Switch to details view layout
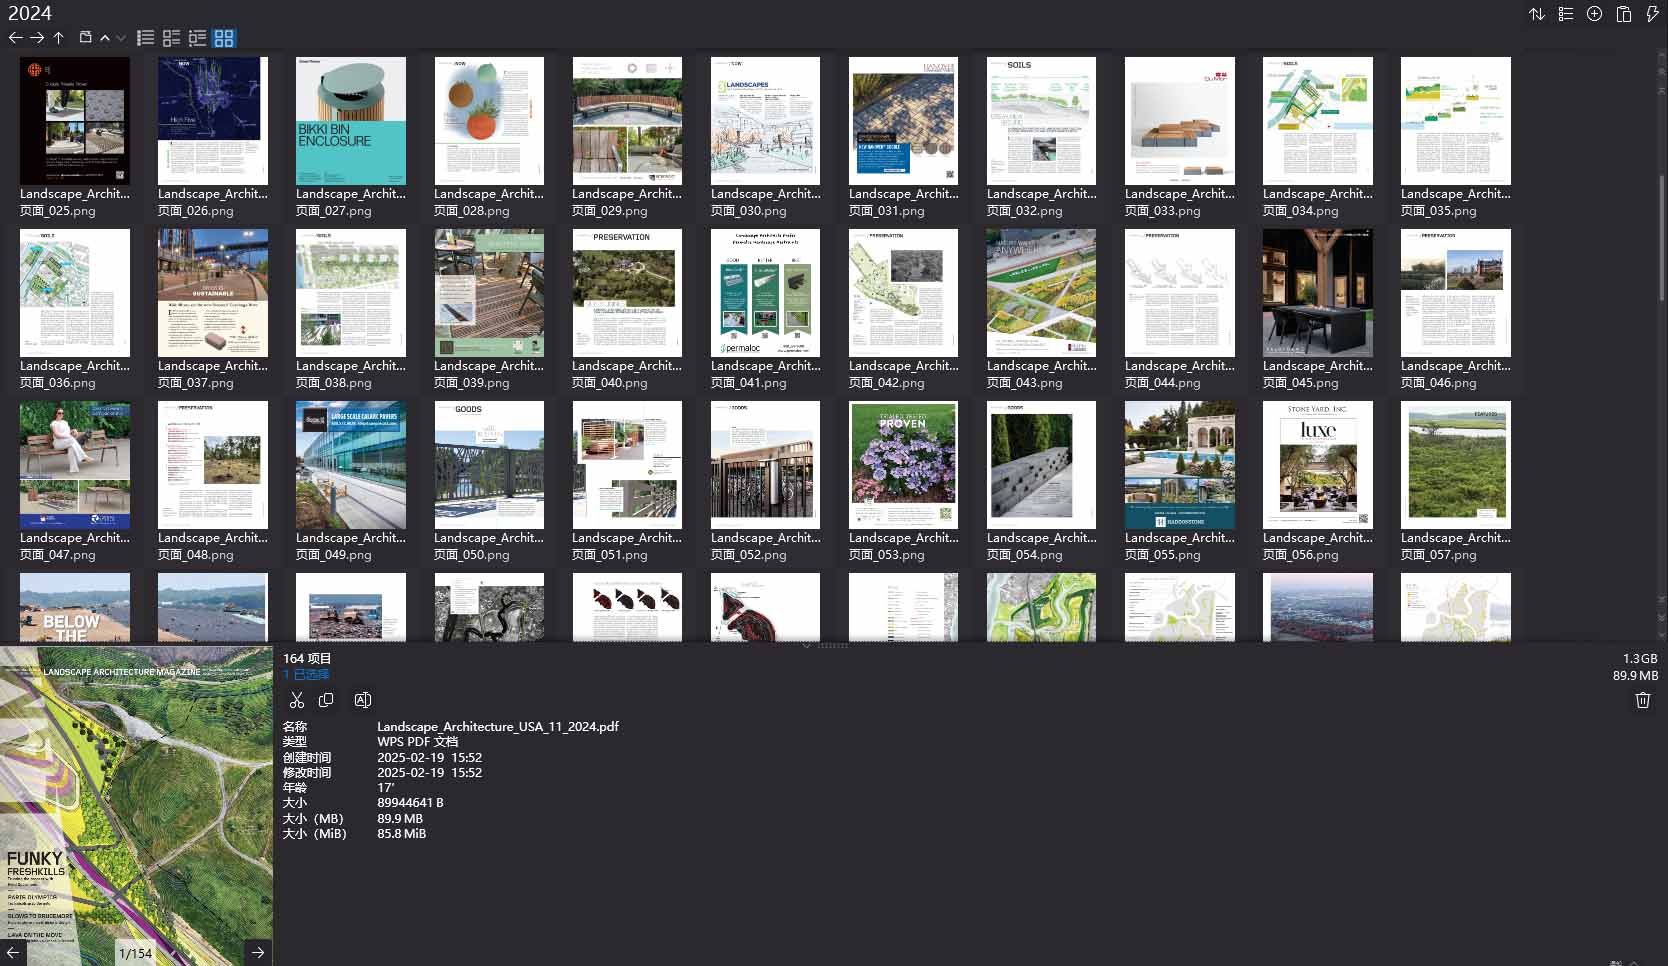This screenshot has height=966, width=1668. click(x=170, y=37)
